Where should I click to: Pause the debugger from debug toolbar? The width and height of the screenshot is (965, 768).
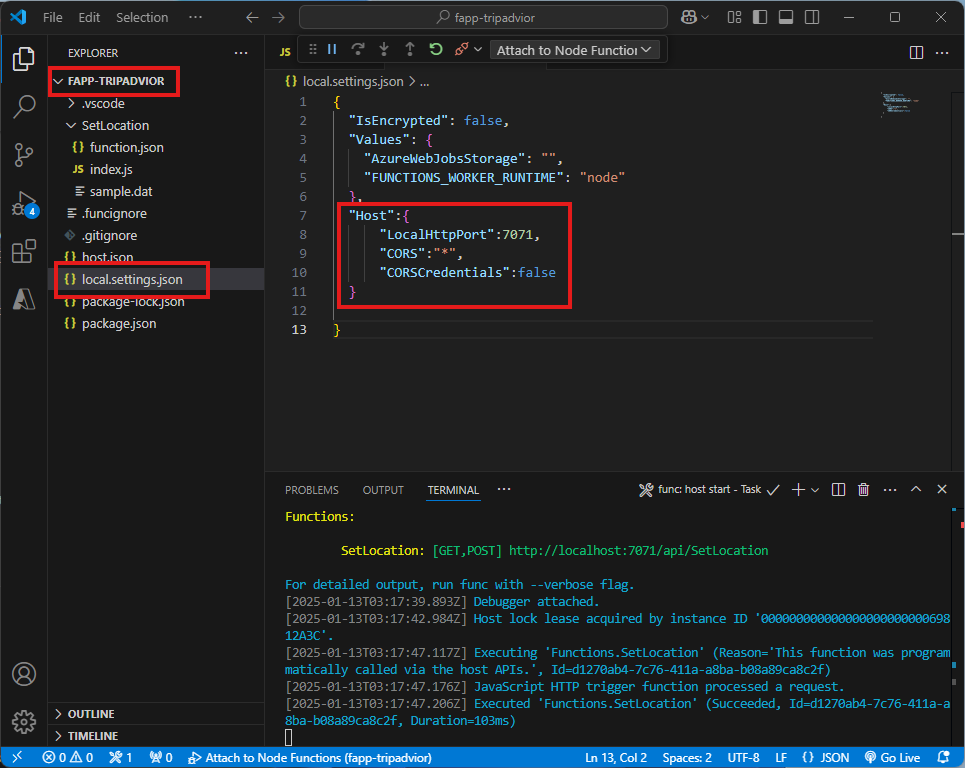332,49
